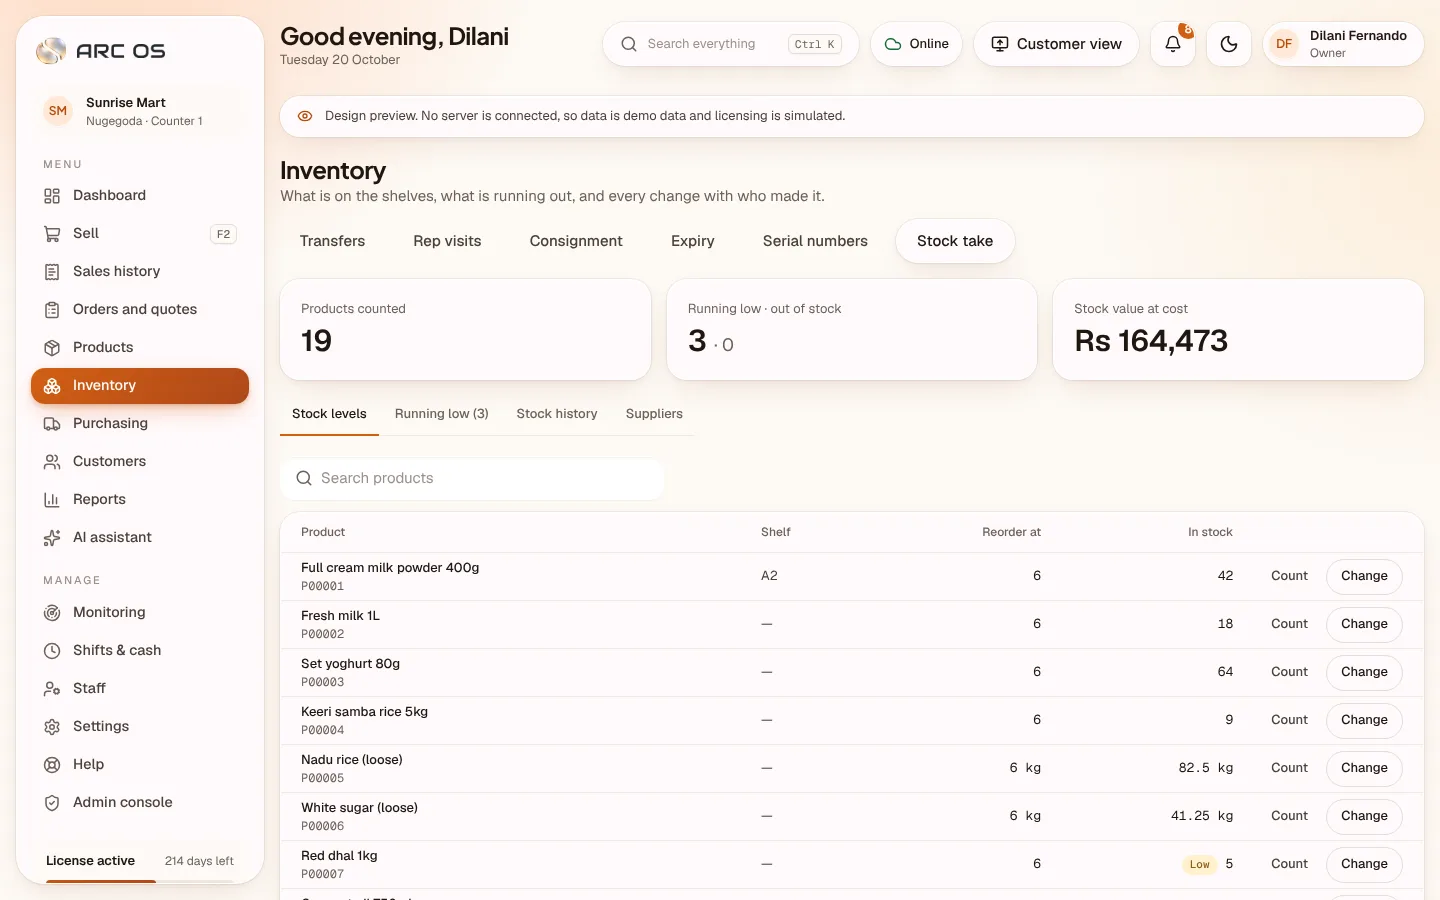Select the Inventory menu item

tap(140, 386)
